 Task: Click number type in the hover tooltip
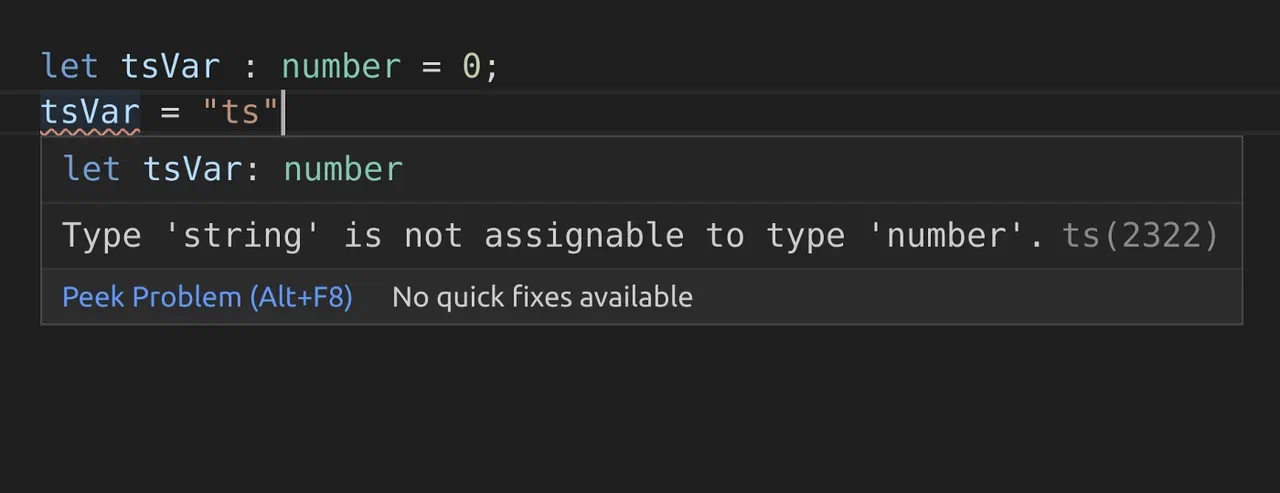343,169
